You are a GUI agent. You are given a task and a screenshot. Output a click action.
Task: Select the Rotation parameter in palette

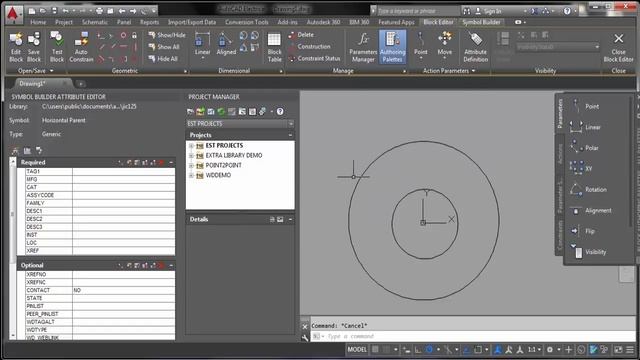tap(589, 189)
